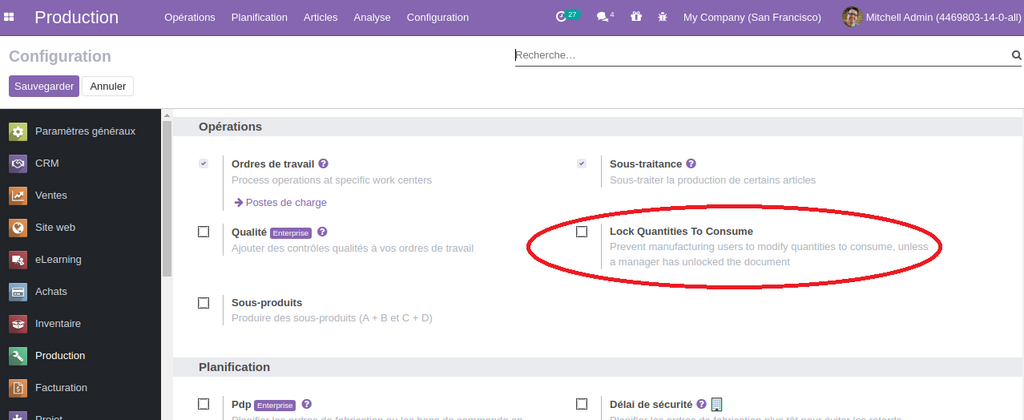Screen dimensions: 1024x420
Task: Enable the Lock Quantities To Consume checkbox
Action: (x=582, y=232)
